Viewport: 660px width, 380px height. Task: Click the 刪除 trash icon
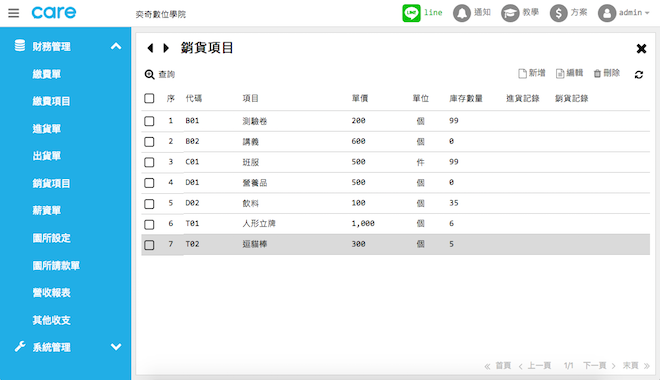pyautogui.click(x=597, y=74)
